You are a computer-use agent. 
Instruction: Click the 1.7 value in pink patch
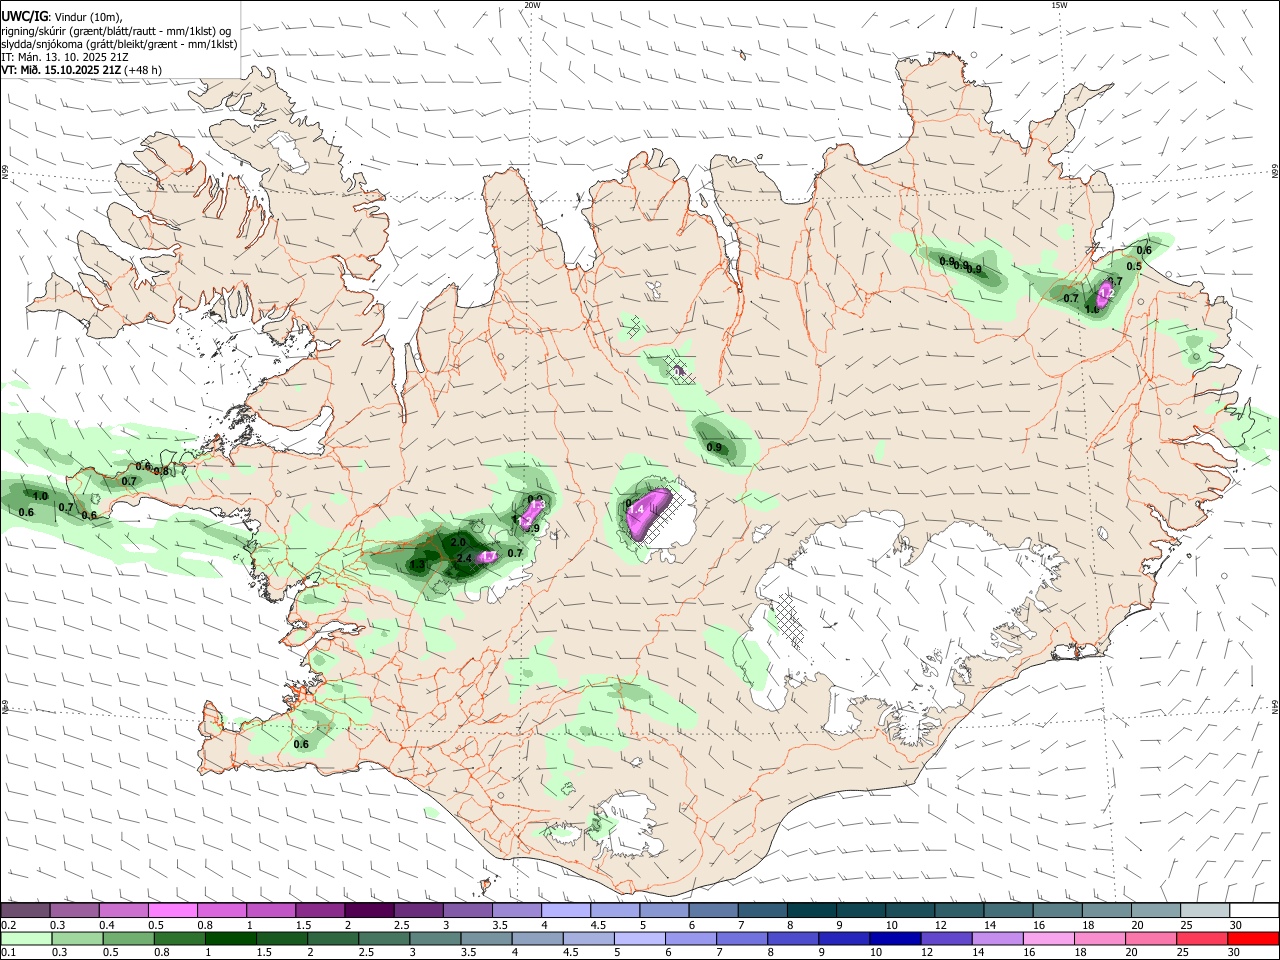(x=489, y=556)
